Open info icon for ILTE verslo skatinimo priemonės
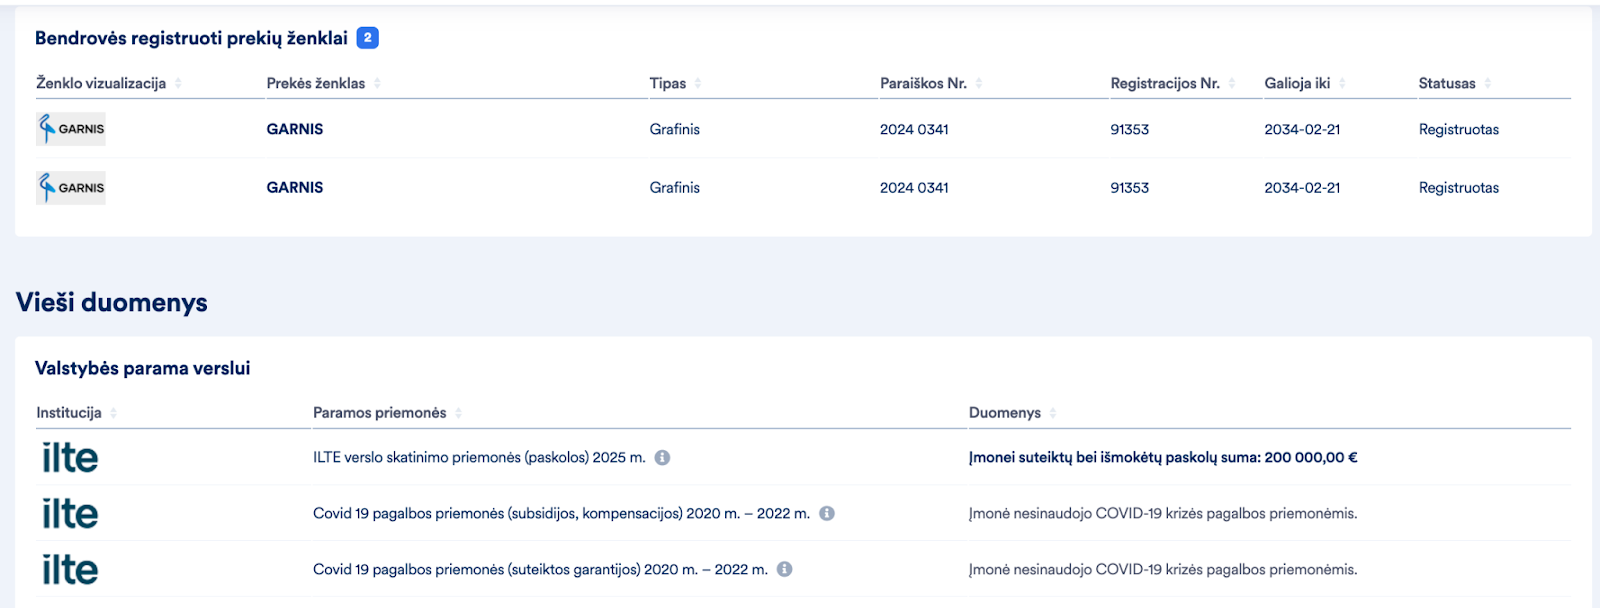 point(662,457)
